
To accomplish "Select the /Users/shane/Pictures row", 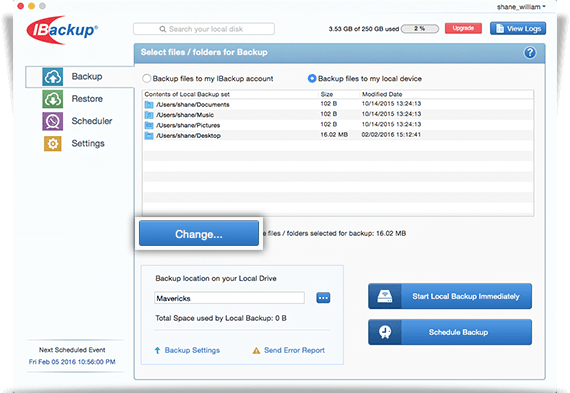I will point(338,125).
